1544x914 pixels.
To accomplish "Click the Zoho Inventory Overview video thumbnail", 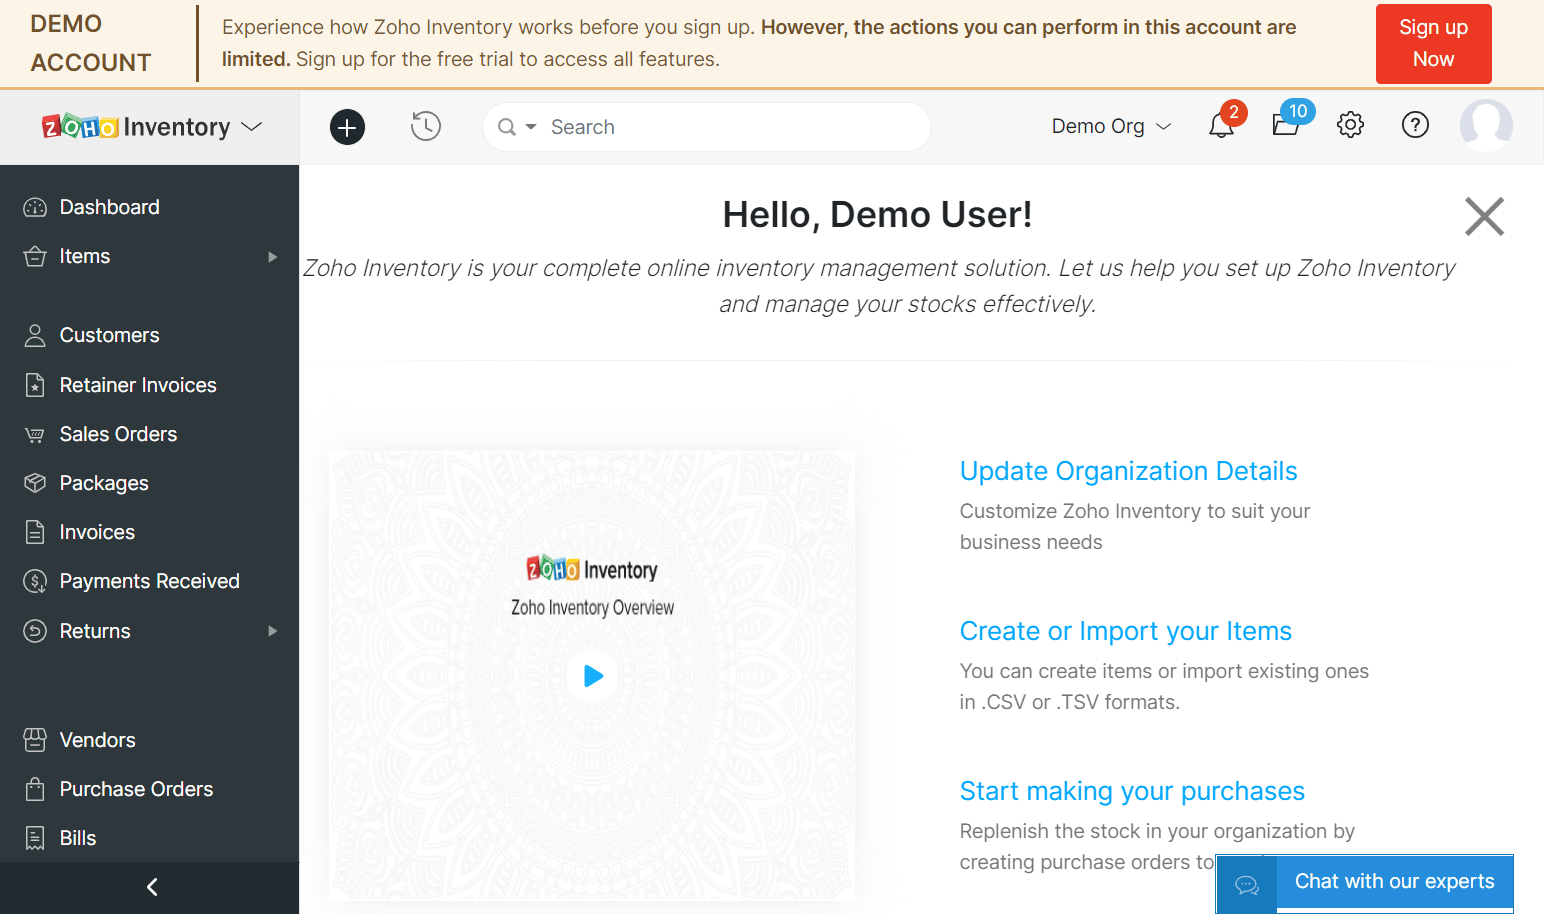I will [592, 675].
